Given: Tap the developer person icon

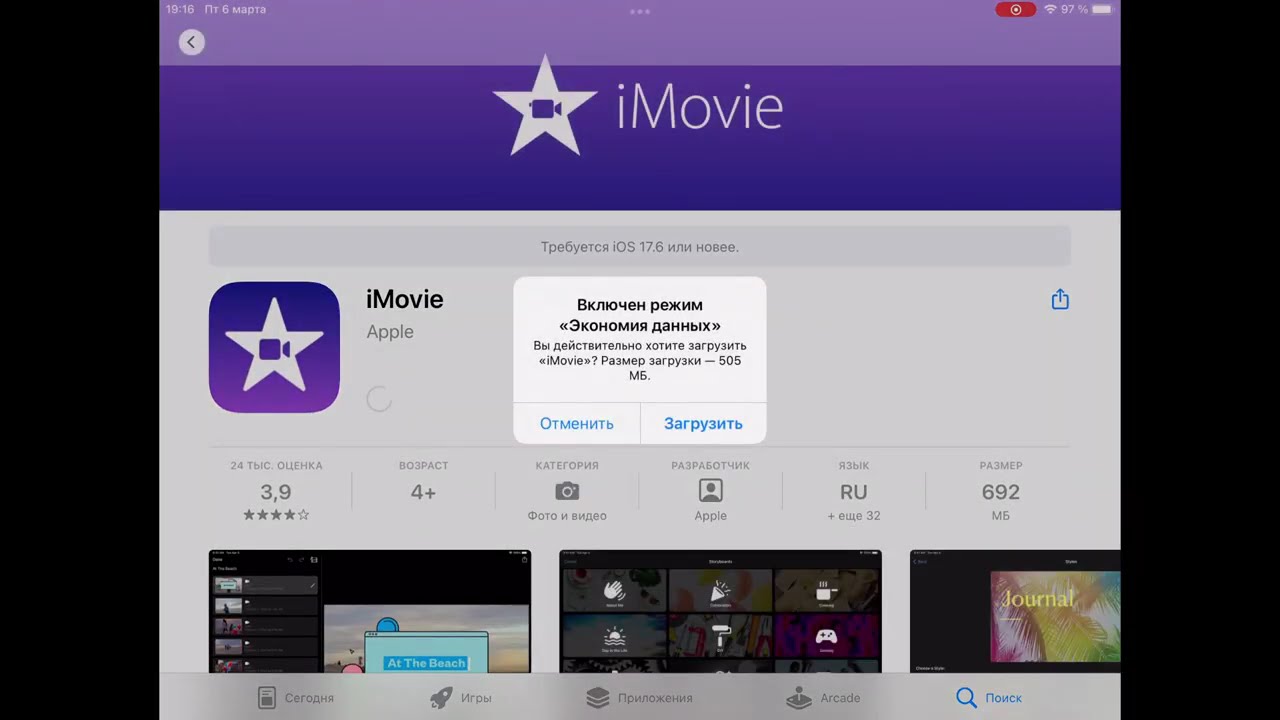Looking at the screenshot, I should point(710,491).
